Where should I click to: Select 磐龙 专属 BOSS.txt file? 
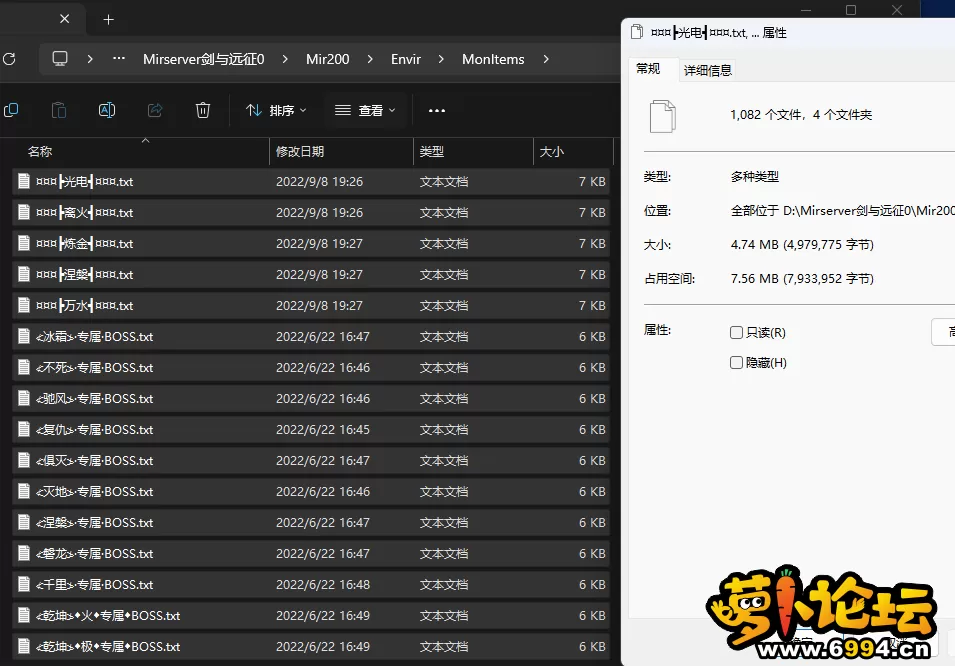311,553
